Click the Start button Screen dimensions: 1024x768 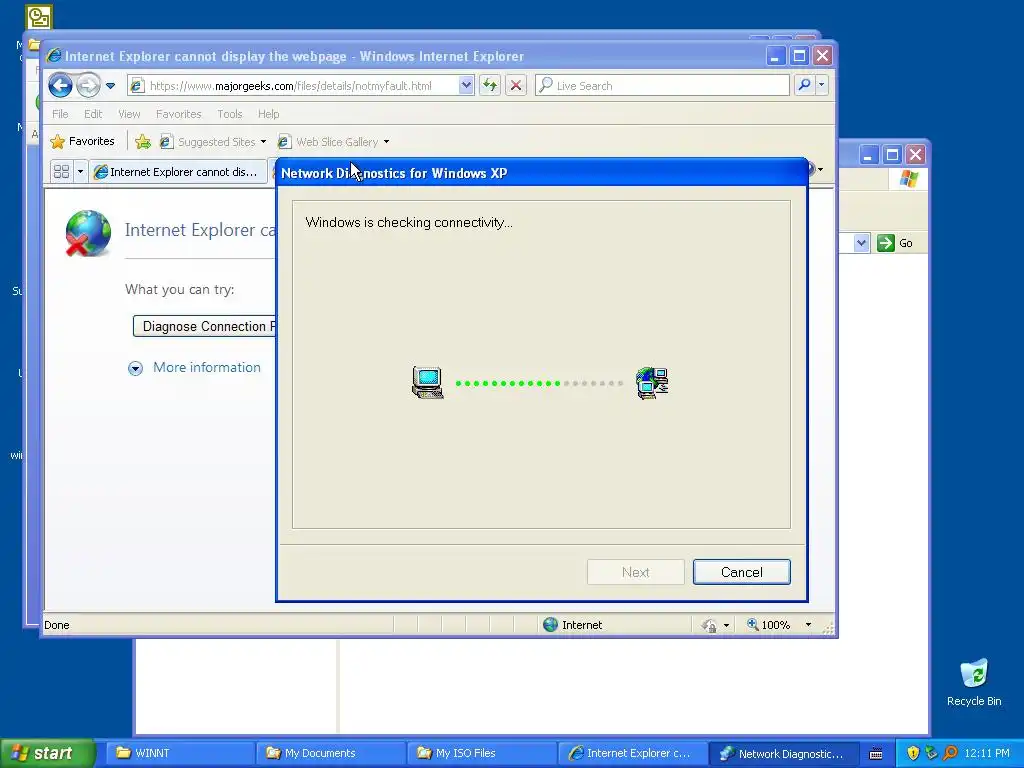pyautogui.click(x=46, y=753)
